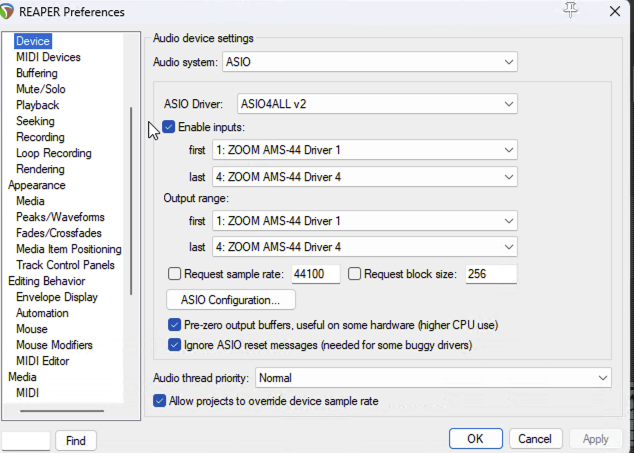This screenshot has height=453, width=634.
Task: Select MIDI Devices in the preferences tree
Action: coord(48,57)
